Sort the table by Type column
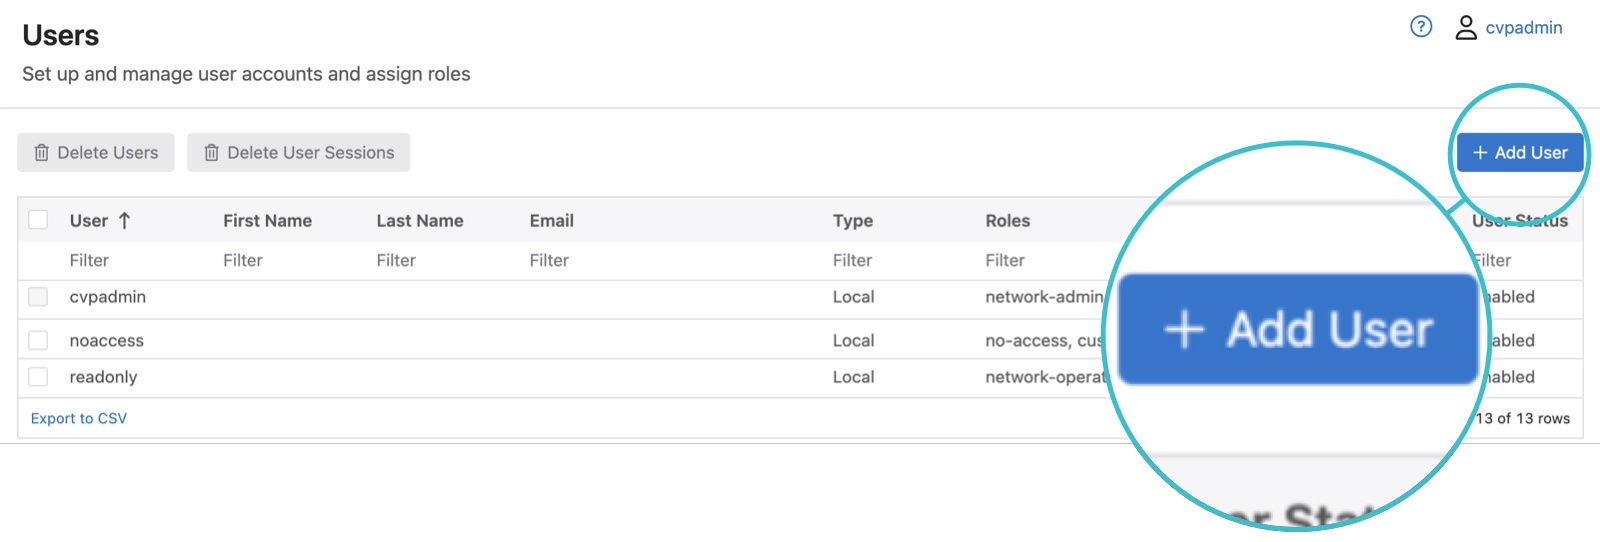 [852, 221]
